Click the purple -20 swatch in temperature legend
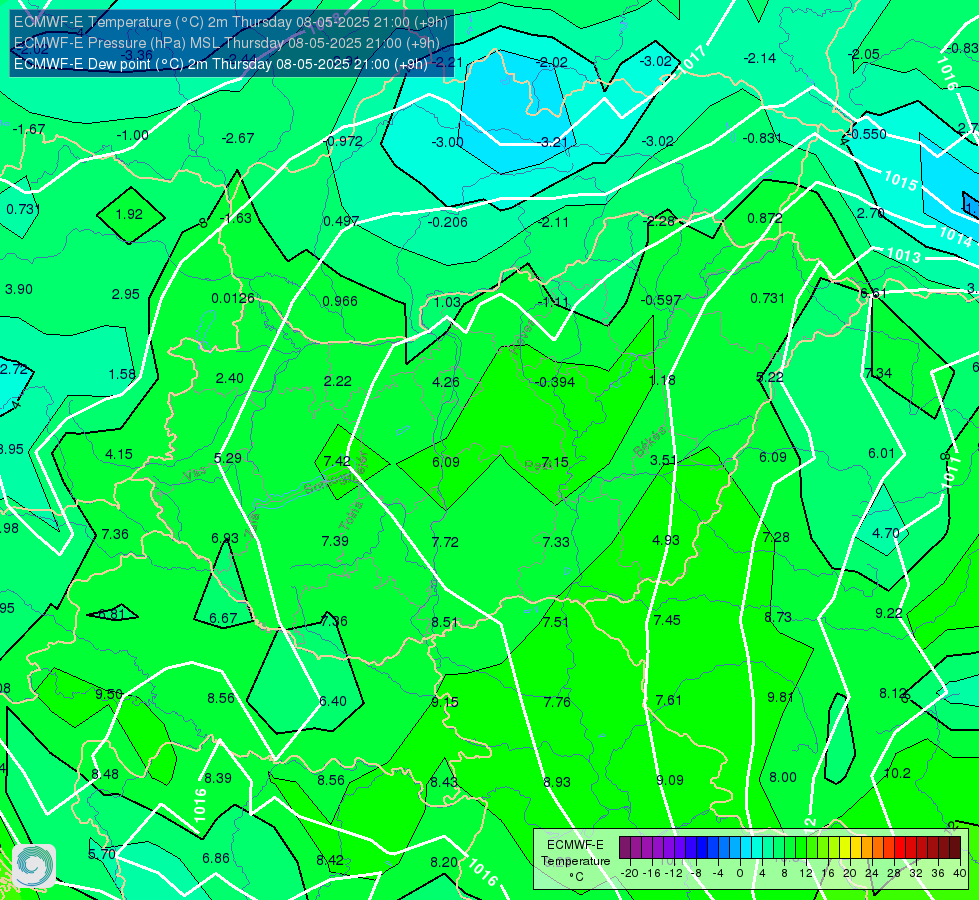The height and width of the screenshot is (900, 979). (625, 848)
